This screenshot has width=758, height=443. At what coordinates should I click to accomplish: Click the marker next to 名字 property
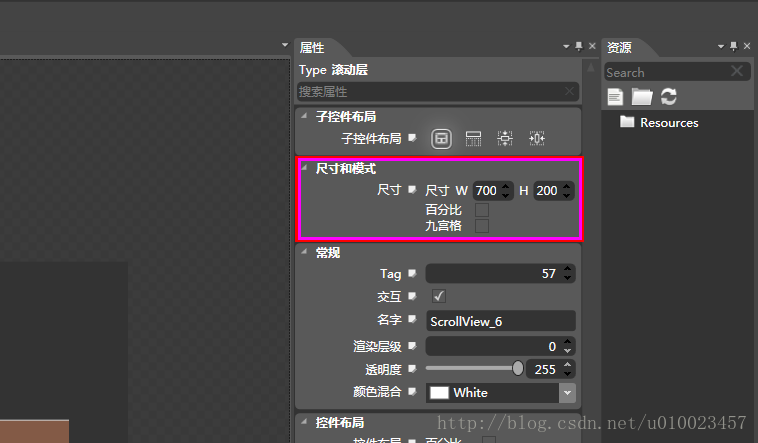[412, 319]
